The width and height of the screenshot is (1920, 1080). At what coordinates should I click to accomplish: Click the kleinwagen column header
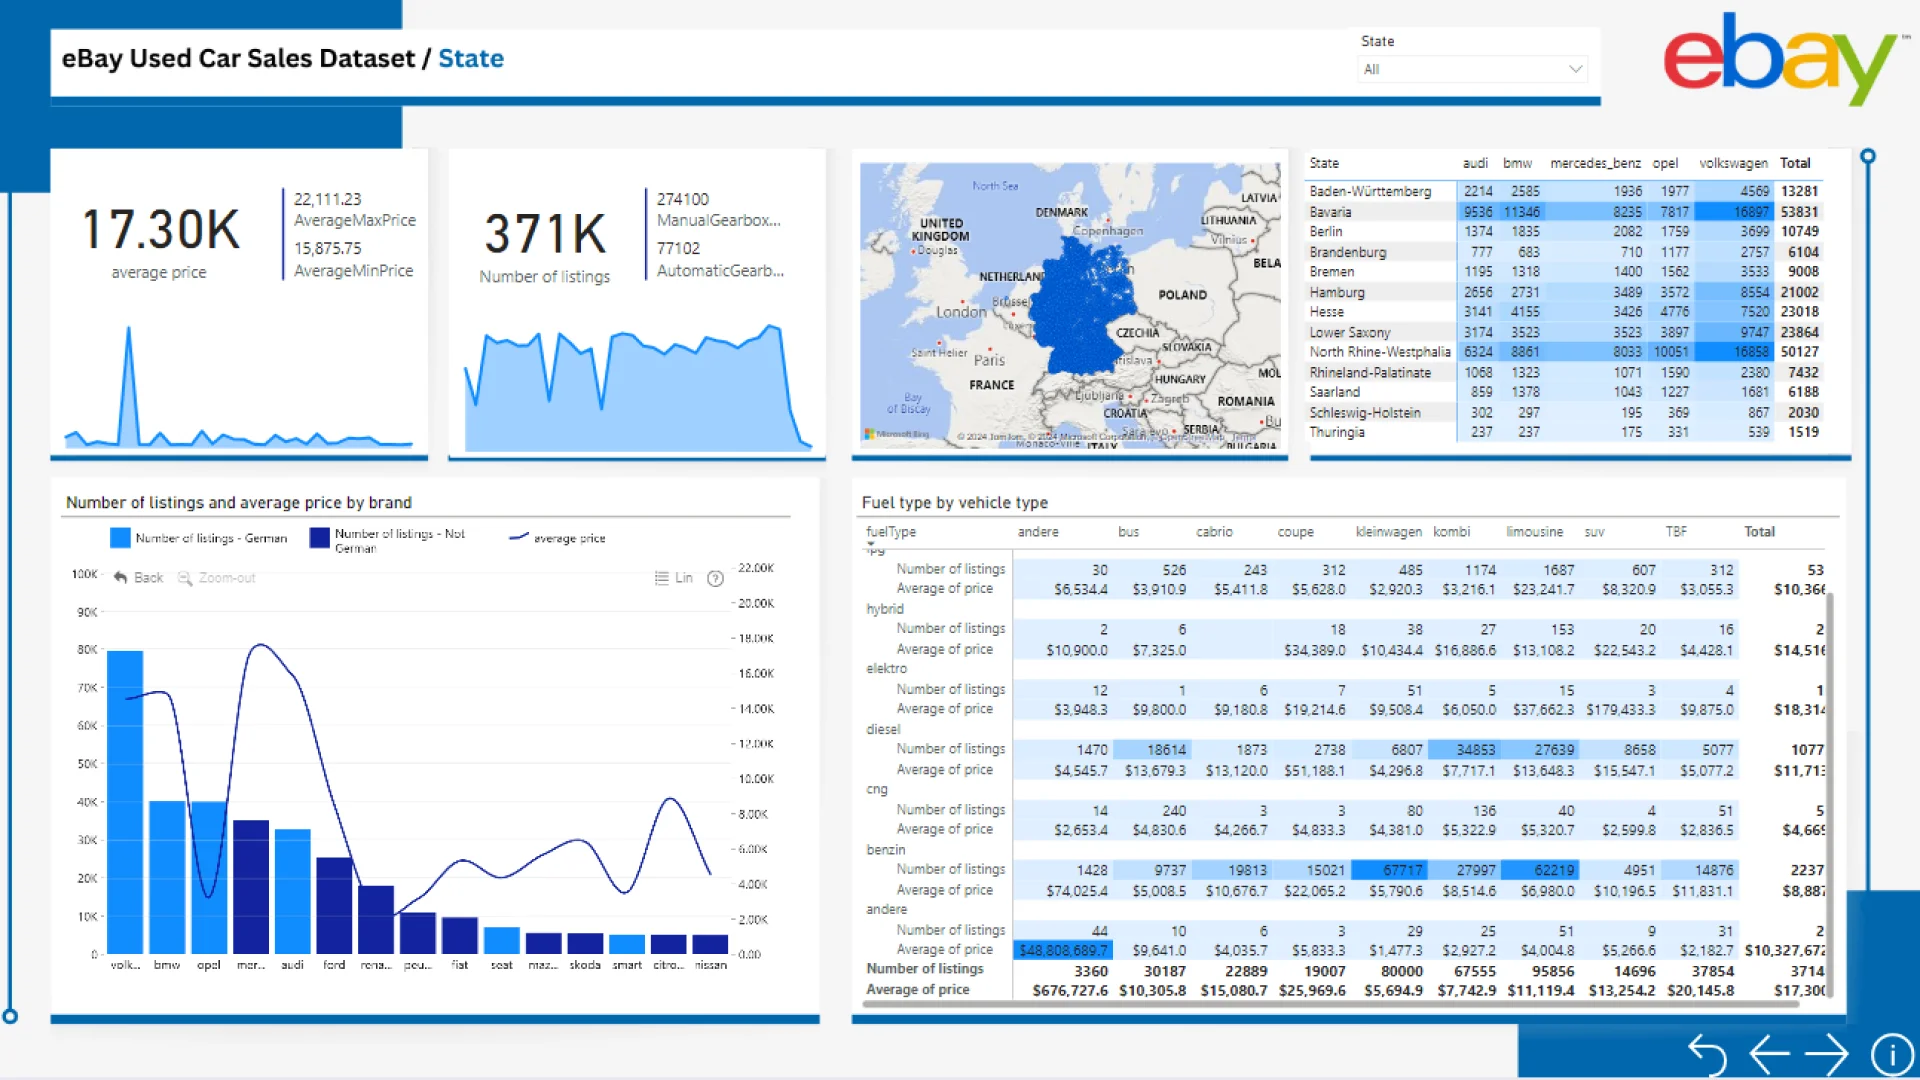click(x=1388, y=532)
